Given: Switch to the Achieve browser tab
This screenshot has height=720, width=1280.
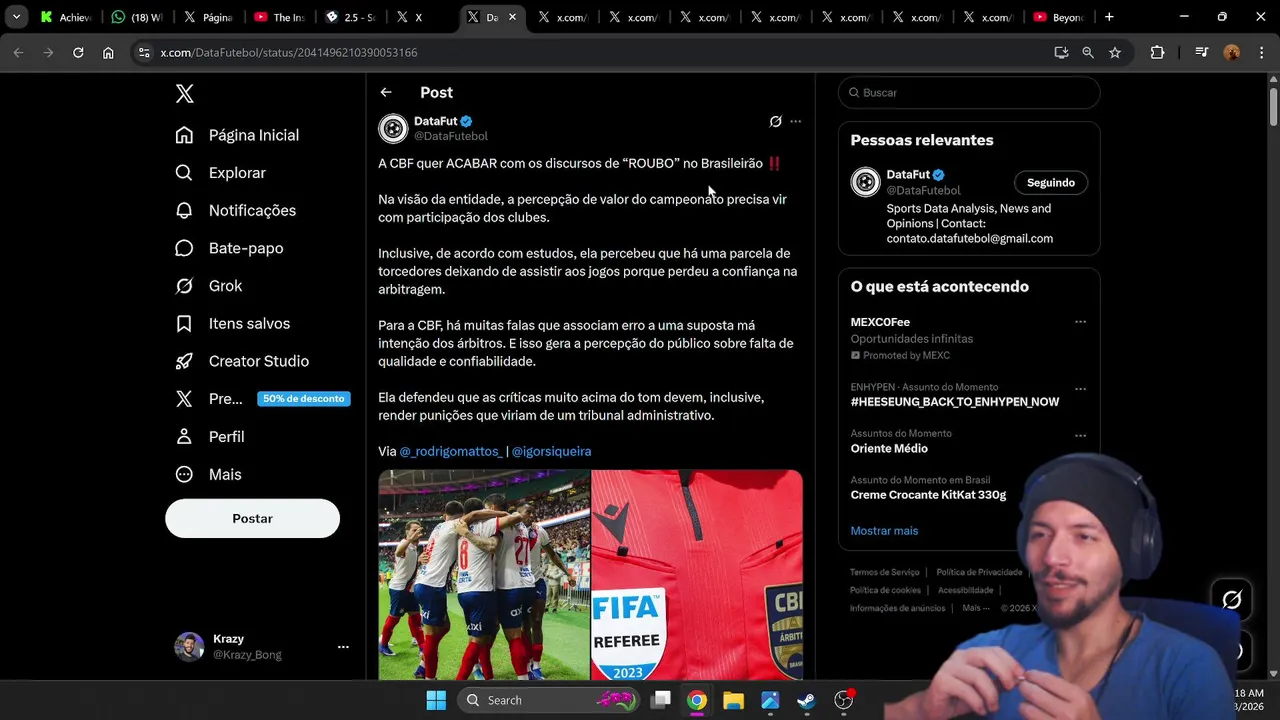Looking at the screenshot, I should click(68, 17).
